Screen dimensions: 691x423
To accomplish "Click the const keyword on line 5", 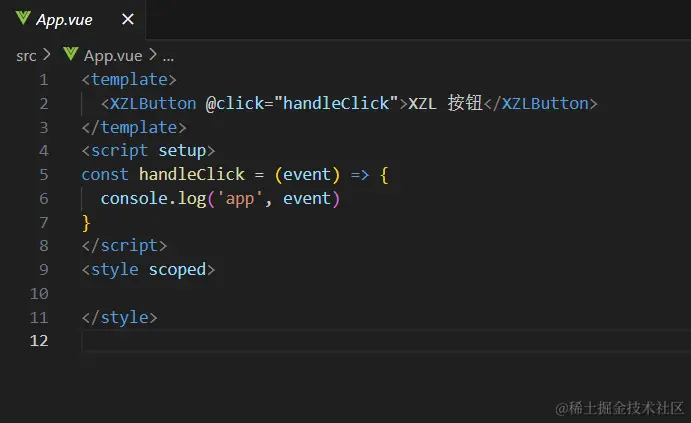I will 105,174.
